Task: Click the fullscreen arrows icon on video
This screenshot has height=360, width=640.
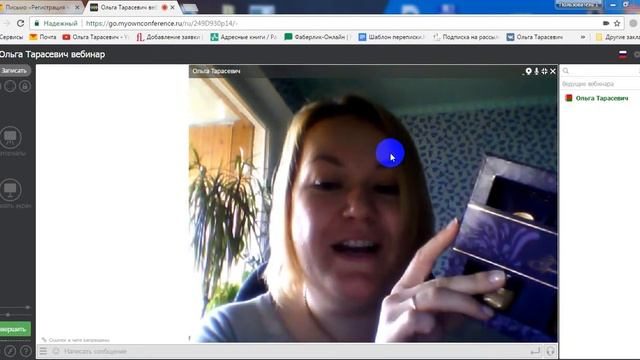Action: [x=544, y=71]
